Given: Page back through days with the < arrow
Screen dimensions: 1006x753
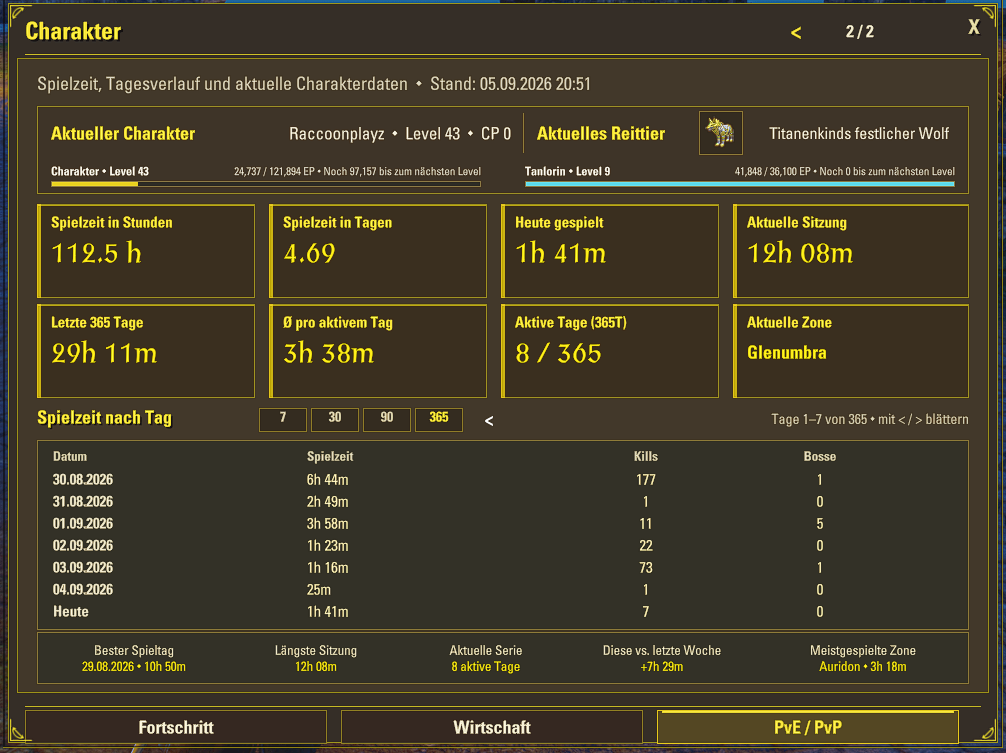Looking at the screenshot, I should 489,421.
